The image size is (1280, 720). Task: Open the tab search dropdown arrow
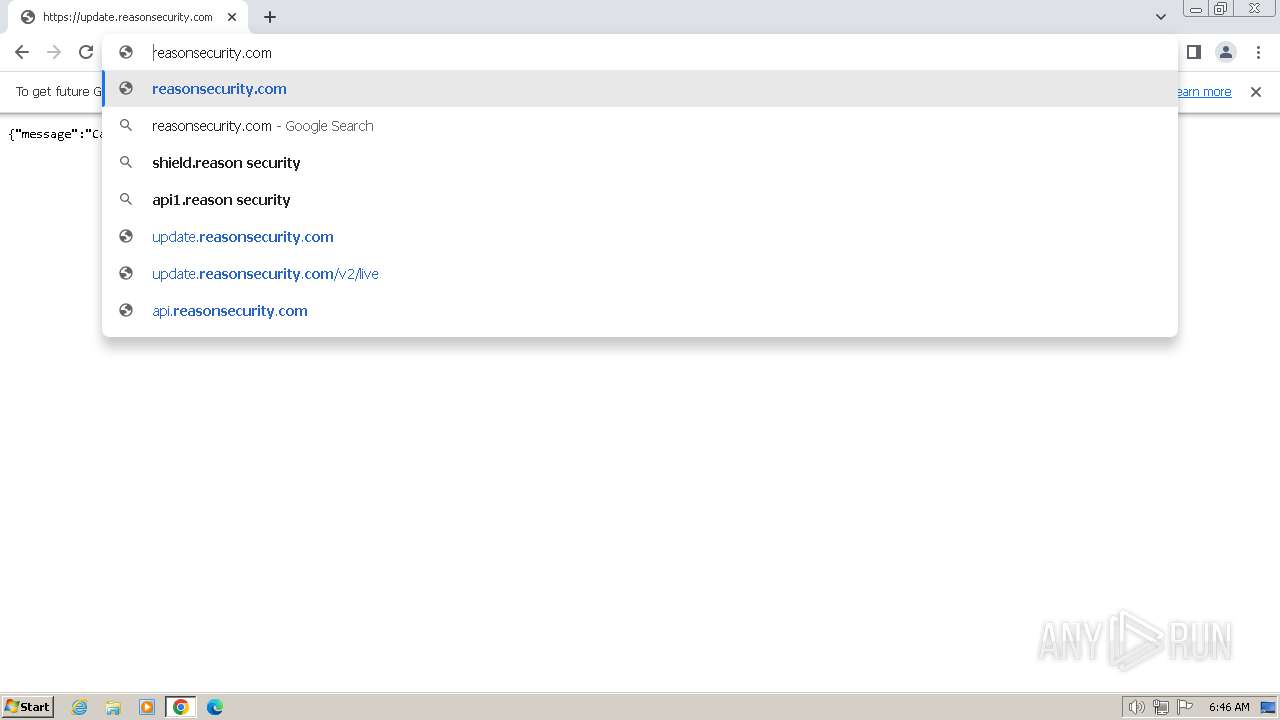[1161, 17]
